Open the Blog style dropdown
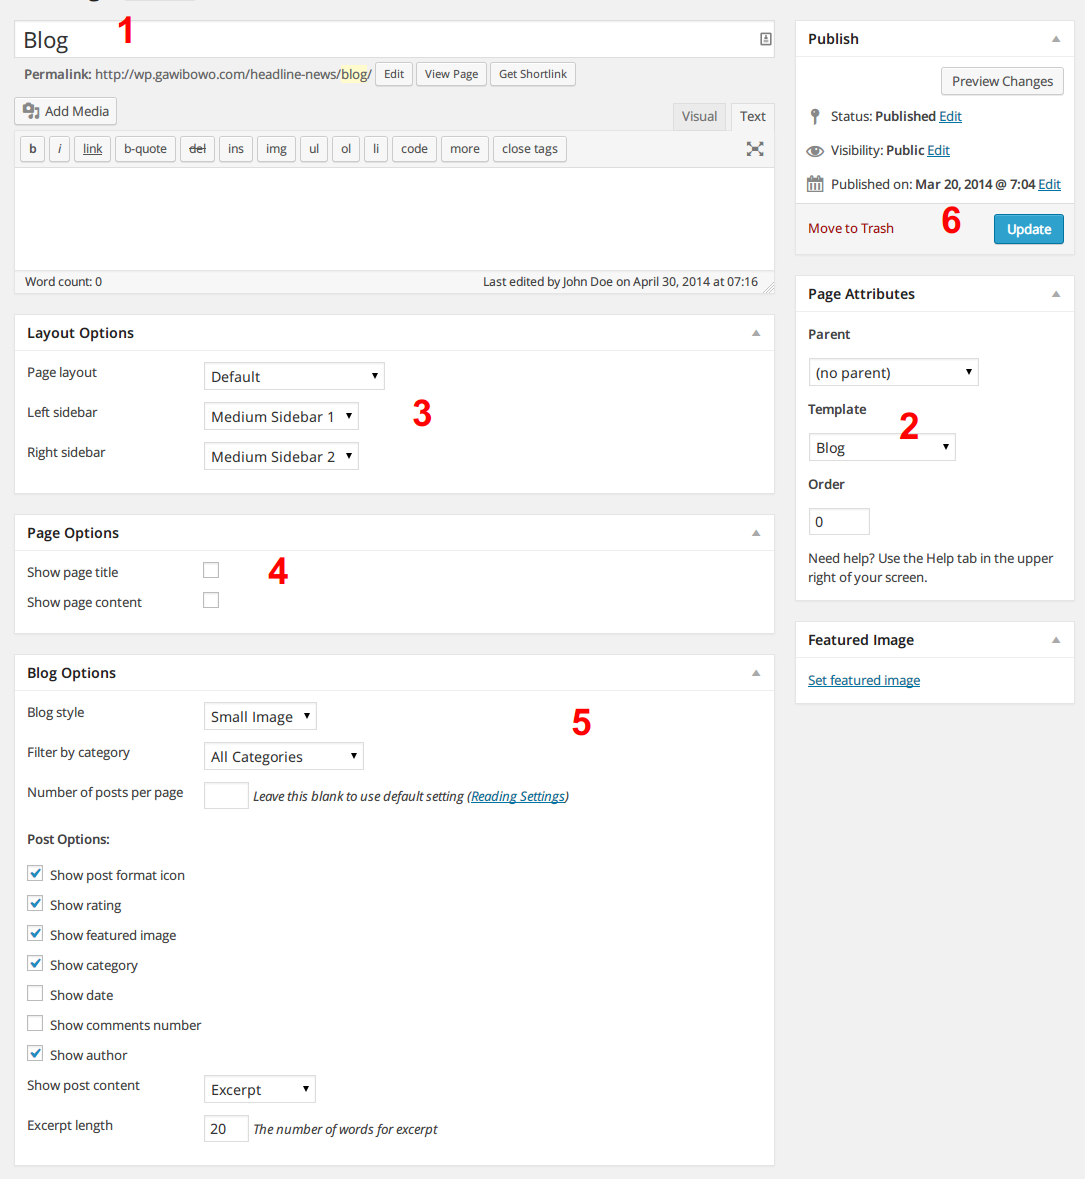 (260, 717)
